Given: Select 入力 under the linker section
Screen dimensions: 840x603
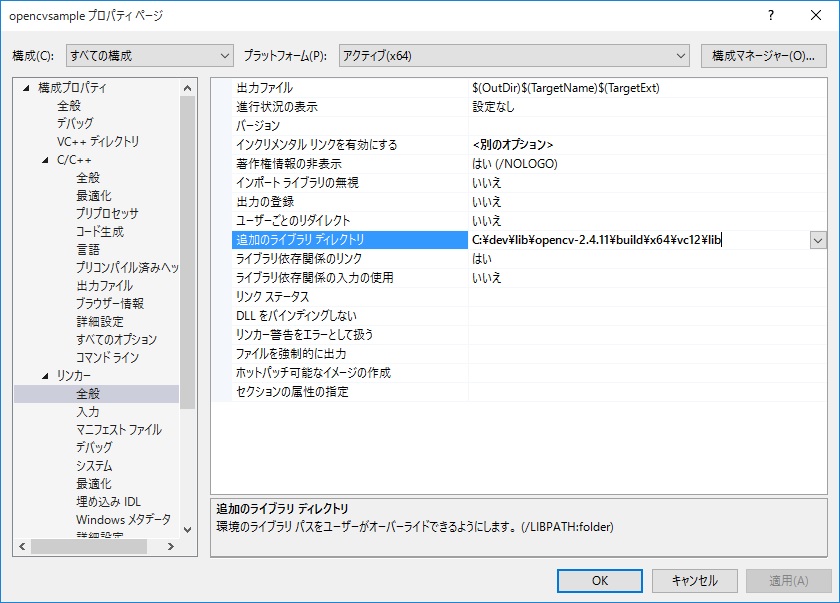Looking at the screenshot, I should 88,412.
